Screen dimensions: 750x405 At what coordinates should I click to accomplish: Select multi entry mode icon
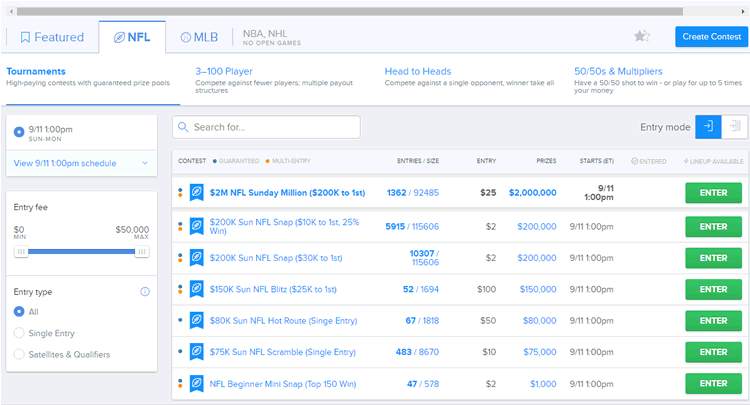(x=734, y=127)
